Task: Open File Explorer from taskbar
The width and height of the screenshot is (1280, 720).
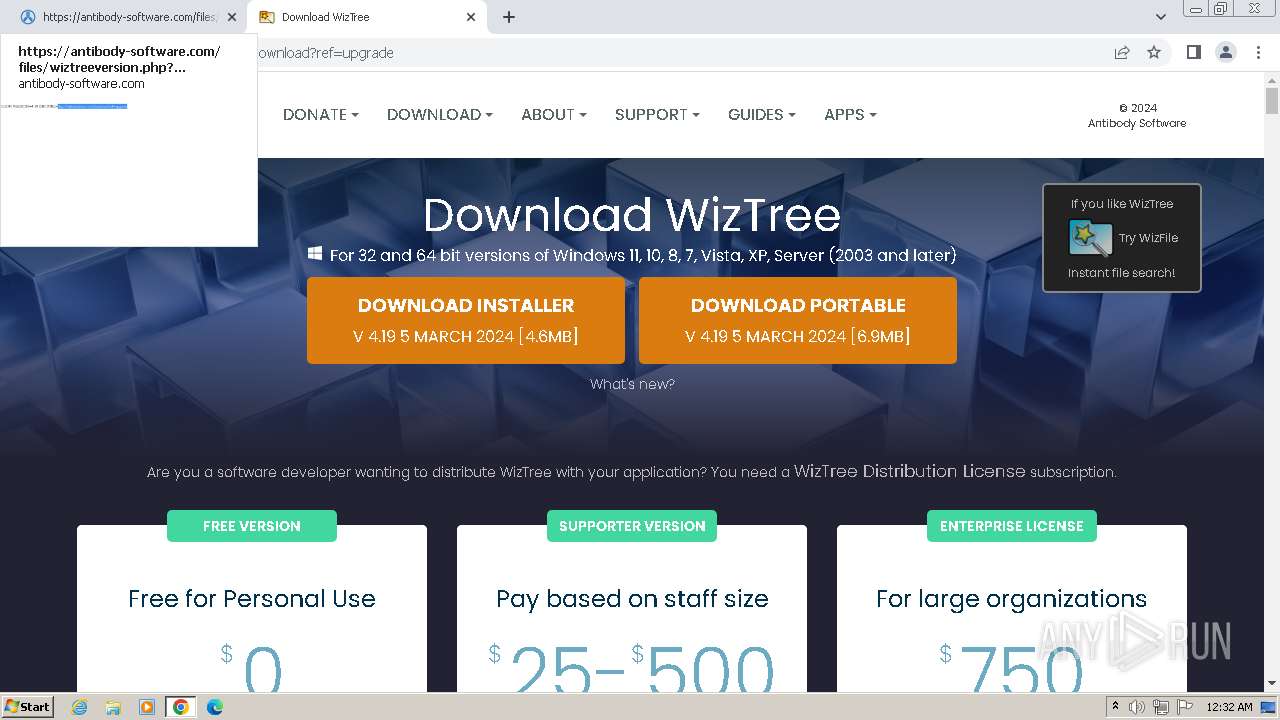Action: click(x=113, y=707)
